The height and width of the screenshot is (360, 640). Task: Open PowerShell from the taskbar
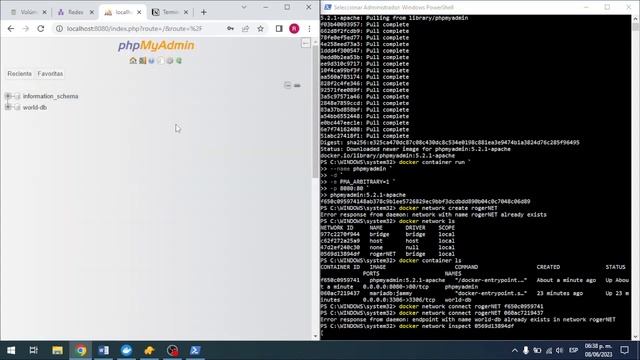(x=195, y=350)
